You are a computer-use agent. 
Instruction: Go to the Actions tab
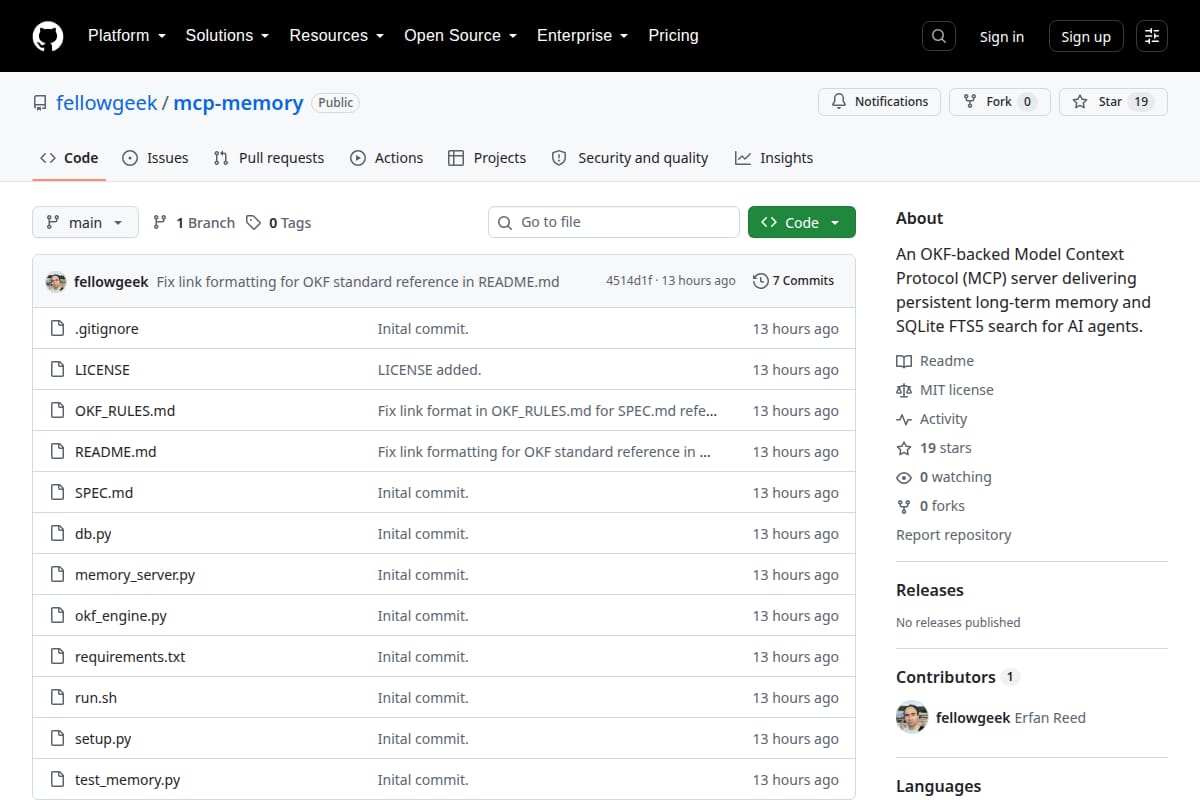386,158
